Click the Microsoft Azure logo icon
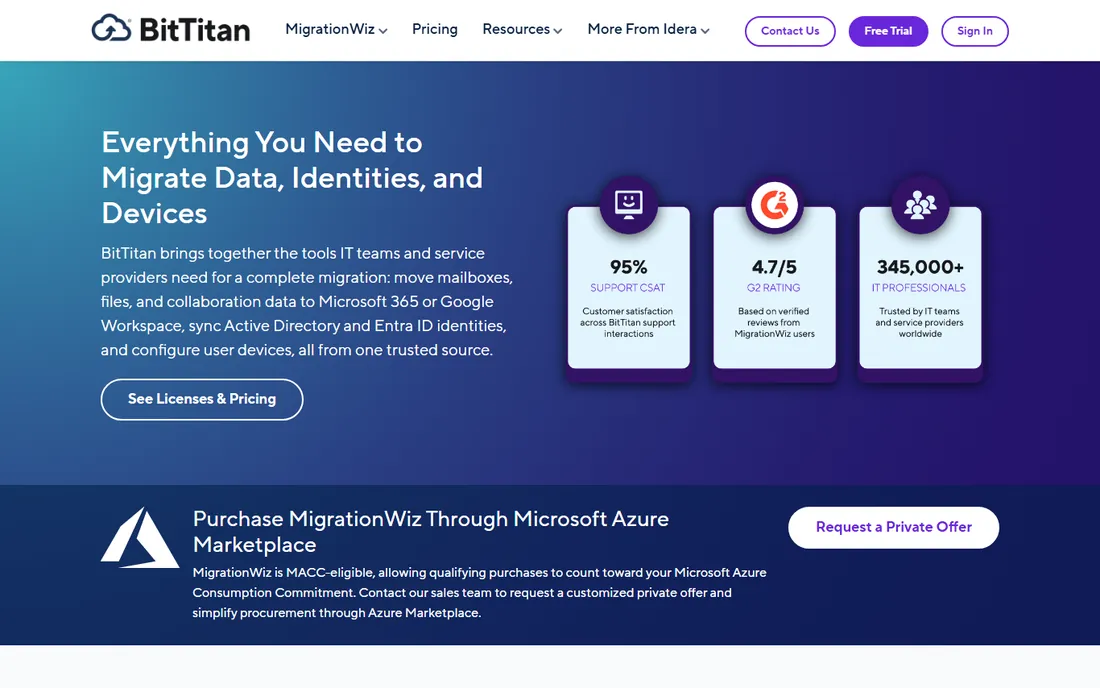1100x688 pixels. tap(140, 537)
